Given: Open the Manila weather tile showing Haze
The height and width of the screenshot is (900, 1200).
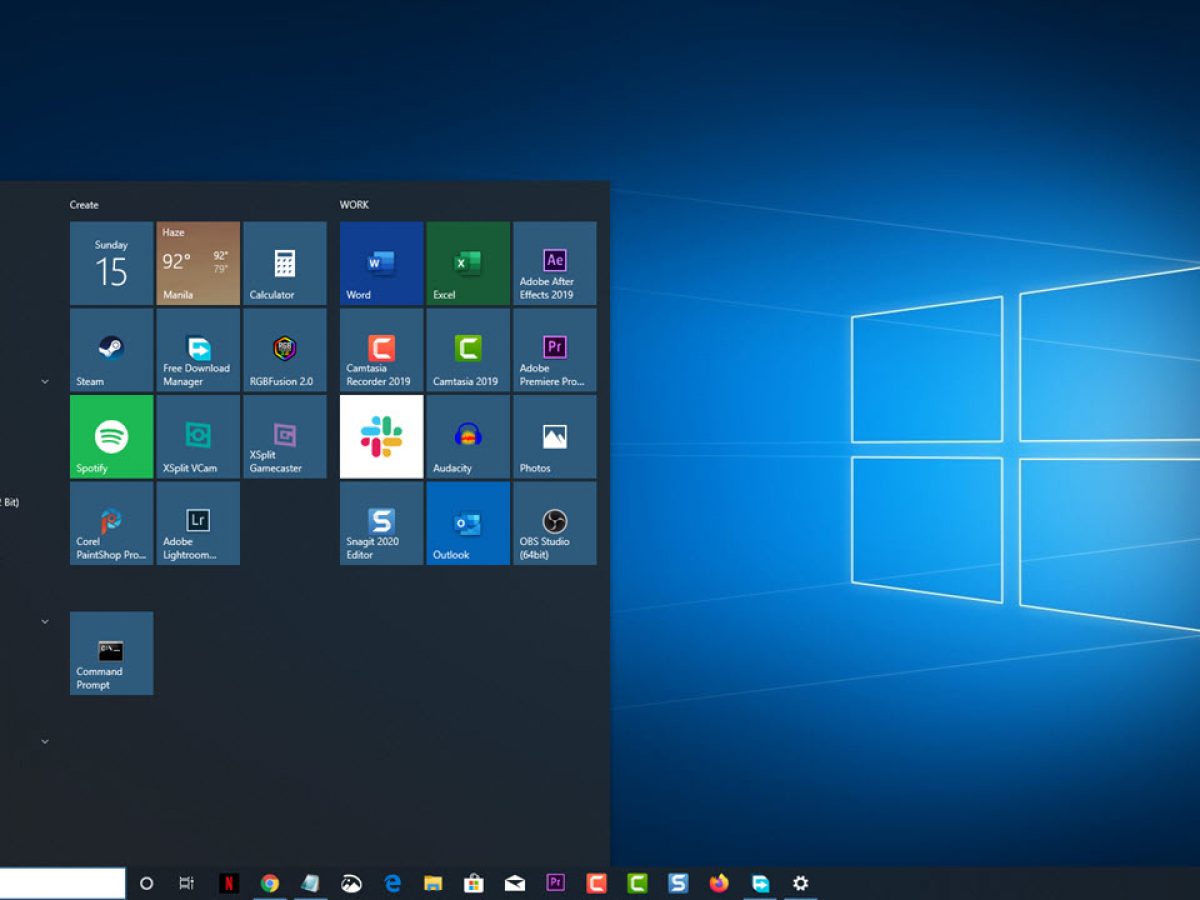Looking at the screenshot, I should [x=198, y=263].
